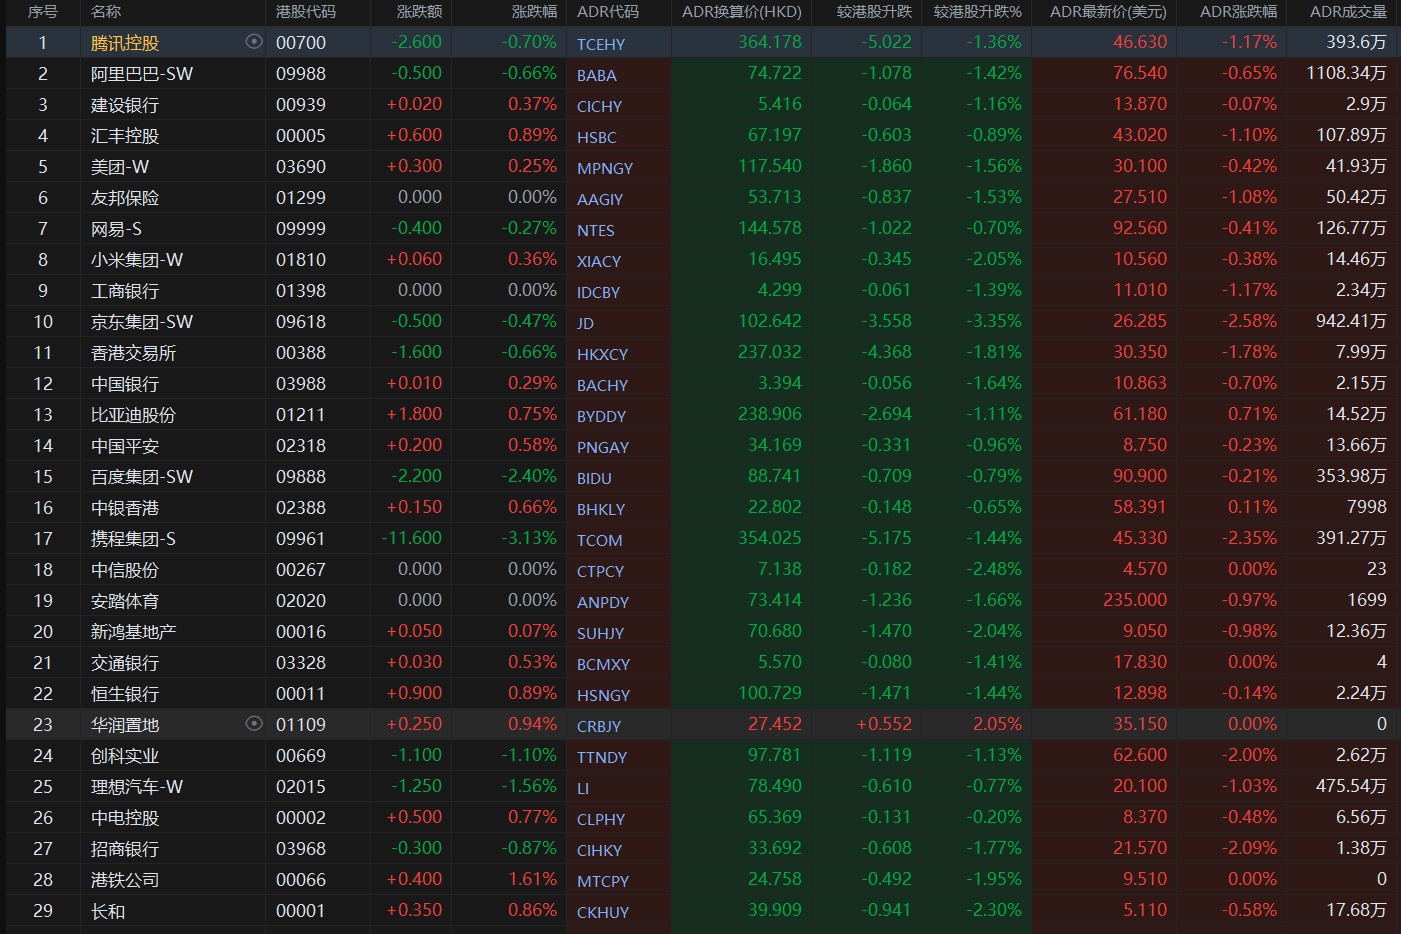Select the 汇丰控股 stock name

125,136
